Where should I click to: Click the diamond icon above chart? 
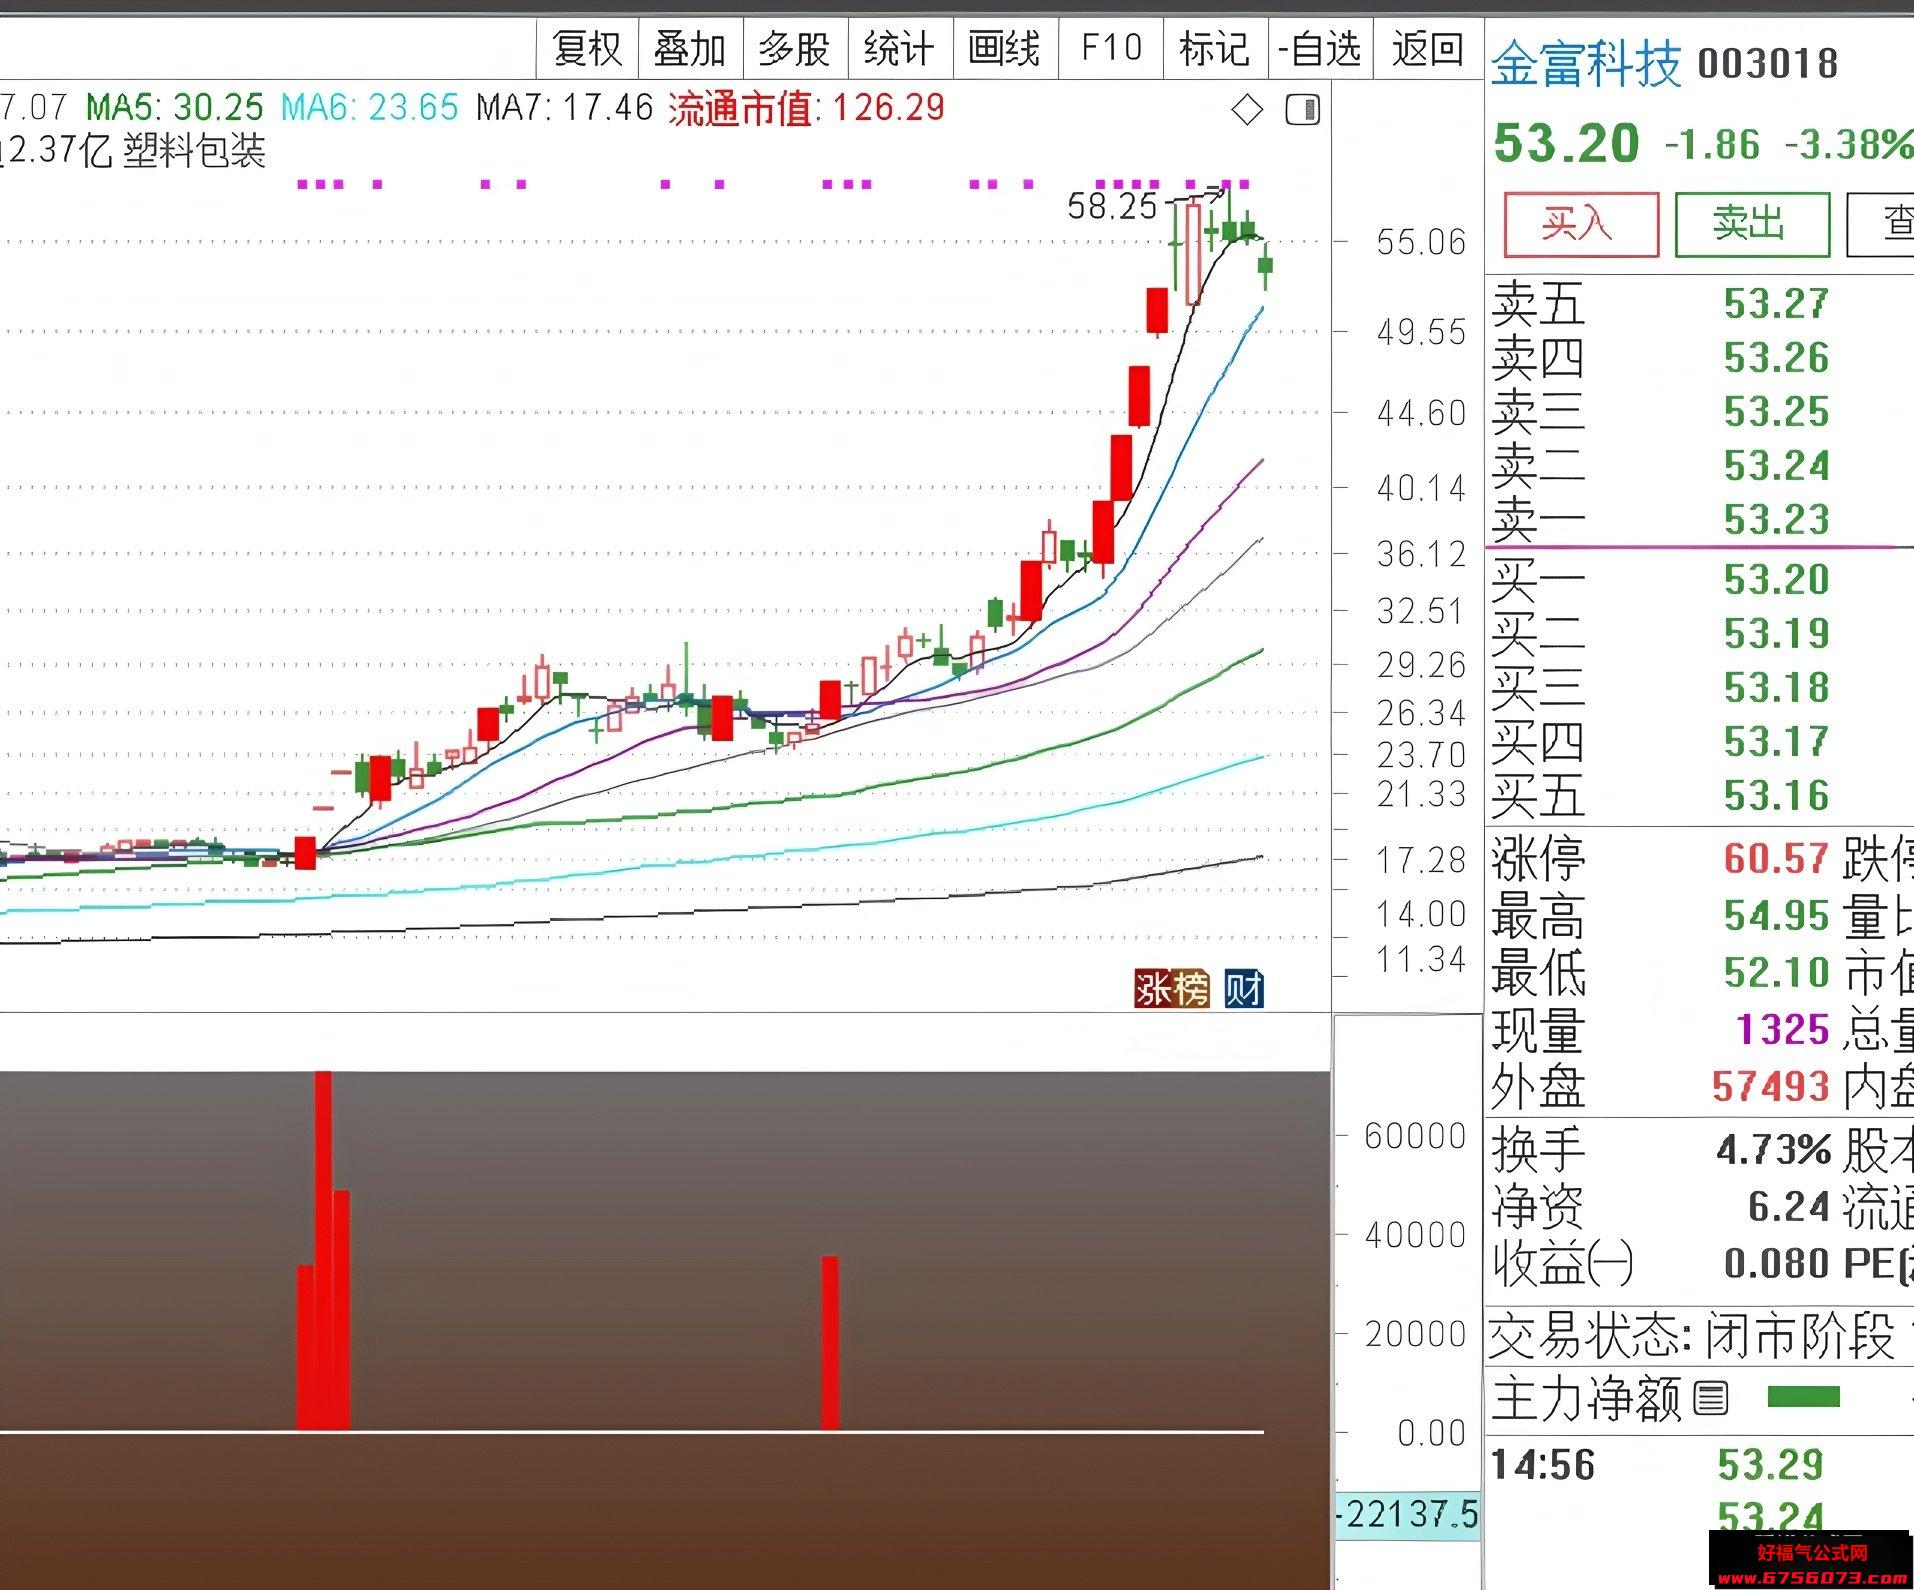[1247, 110]
